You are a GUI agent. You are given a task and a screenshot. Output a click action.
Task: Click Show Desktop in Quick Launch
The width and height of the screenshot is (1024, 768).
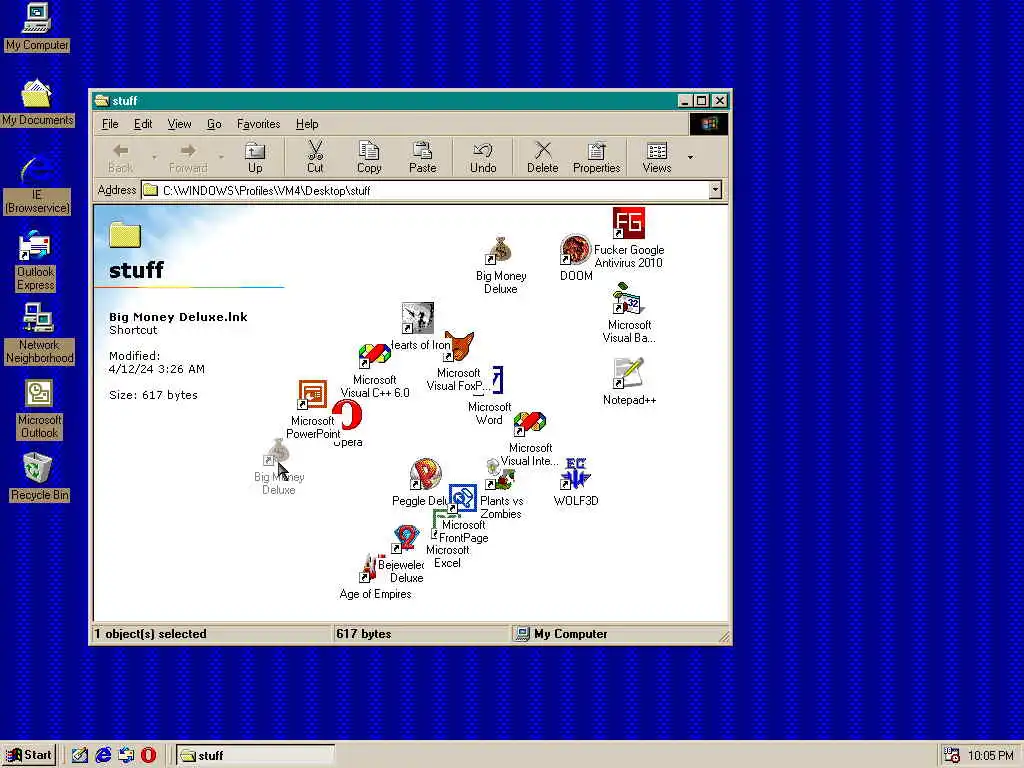[80, 755]
